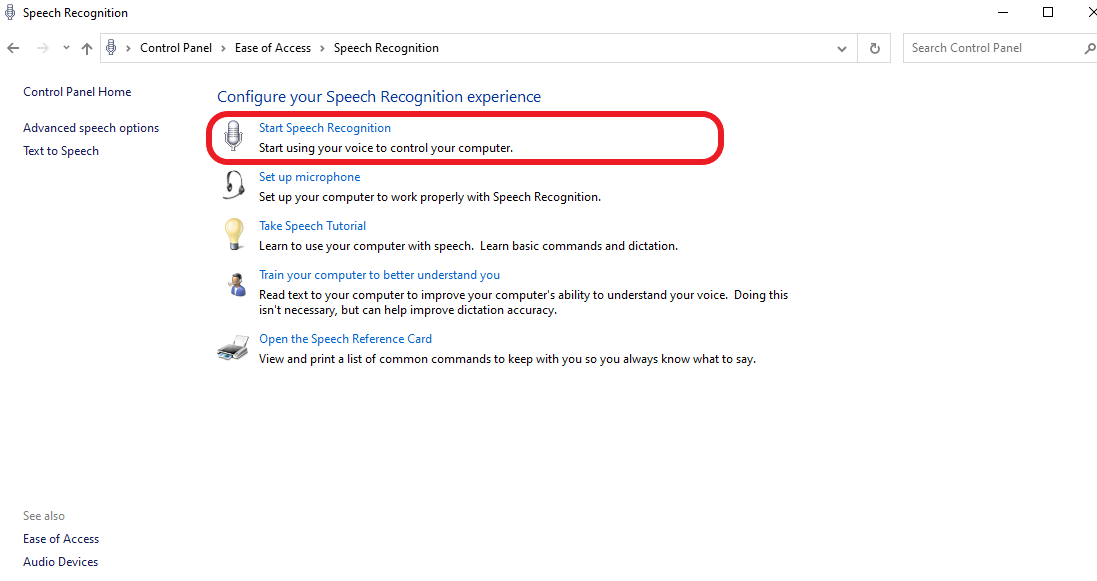
Task: Go up one level with the up arrow
Action: (x=87, y=48)
